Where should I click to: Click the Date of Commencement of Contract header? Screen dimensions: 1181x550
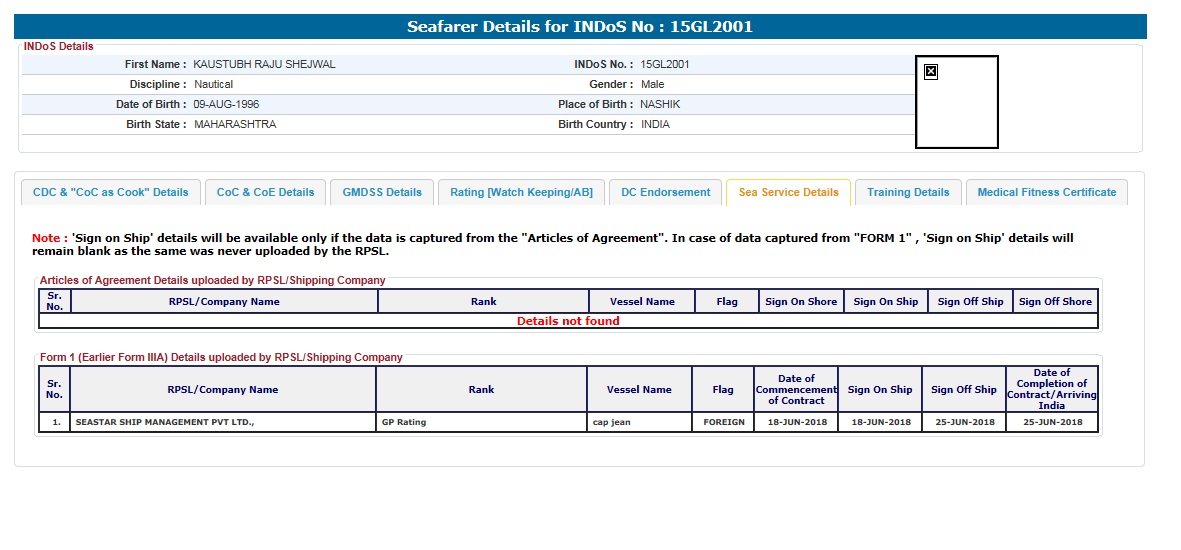click(x=796, y=389)
